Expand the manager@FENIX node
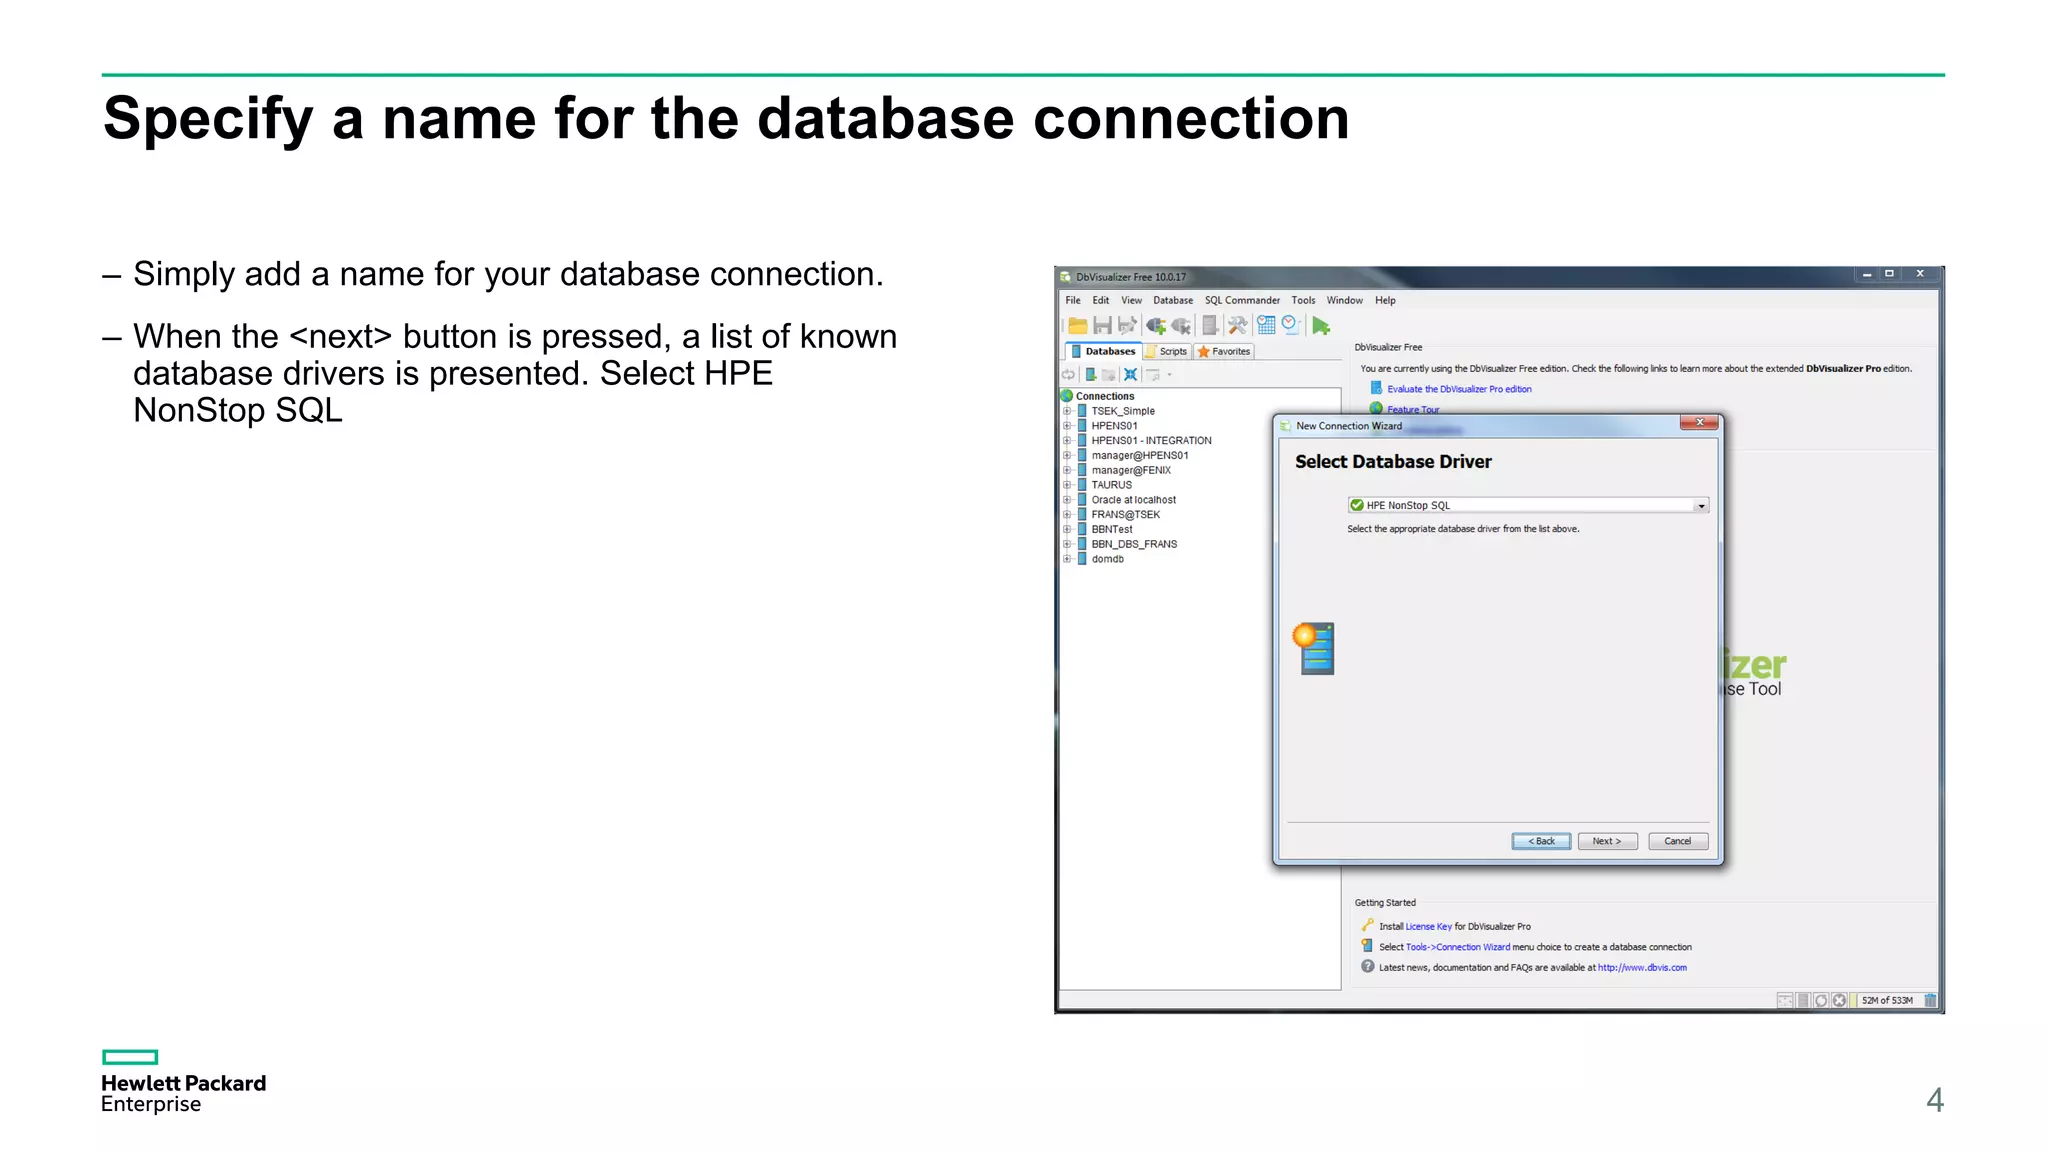The height and width of the screenshot is (1152, 2048). pos(1067,470)
